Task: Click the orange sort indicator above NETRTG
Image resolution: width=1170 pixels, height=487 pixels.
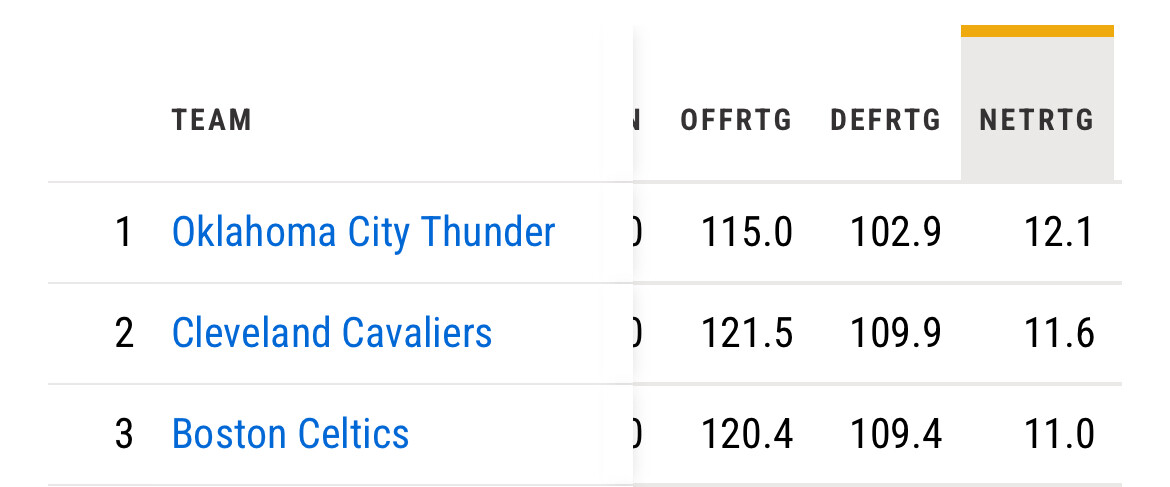Action: (1037, 31)
